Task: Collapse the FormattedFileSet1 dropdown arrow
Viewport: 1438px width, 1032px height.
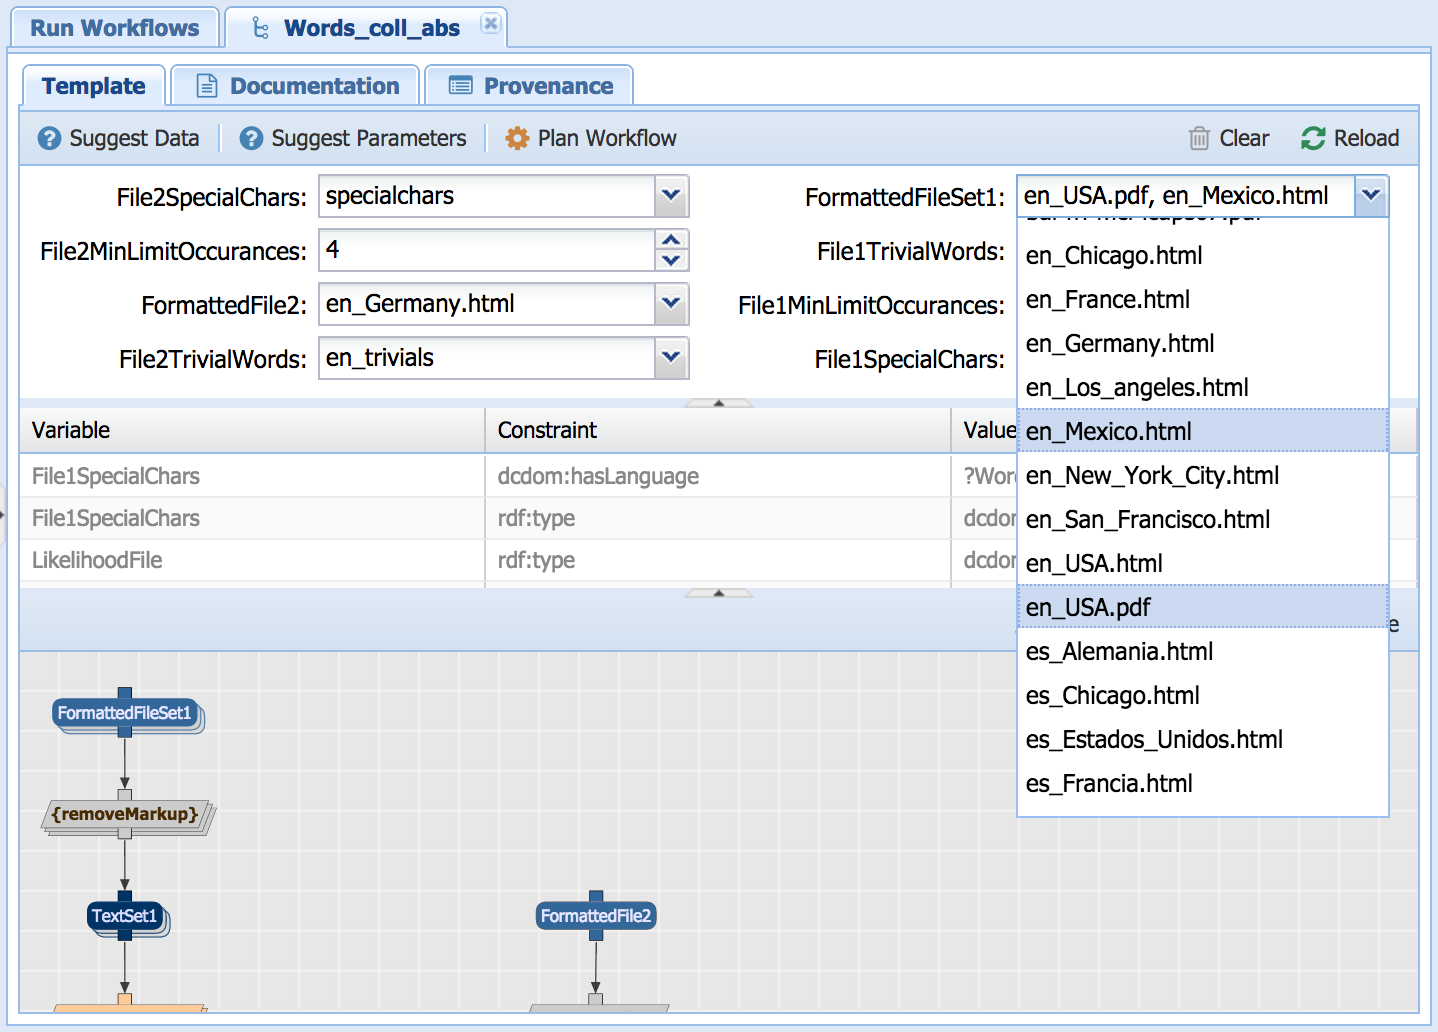Action: 1371,196
